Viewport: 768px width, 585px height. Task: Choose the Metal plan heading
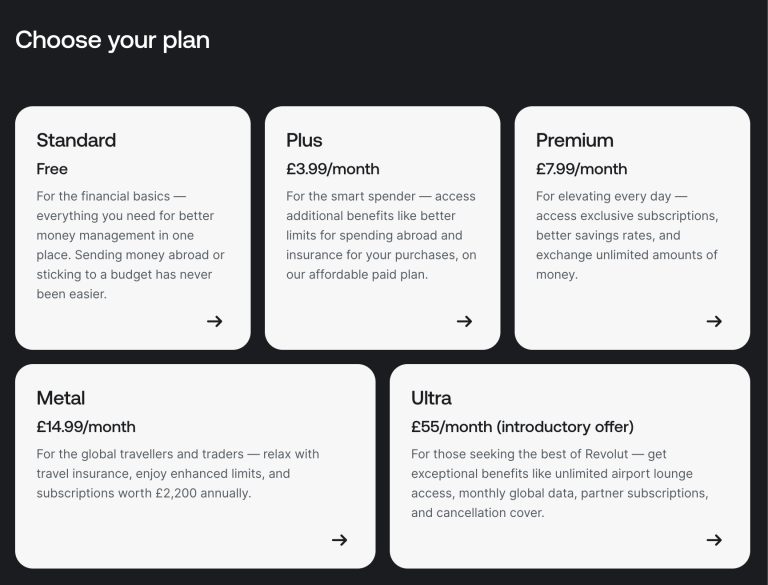tap(61, 398)
